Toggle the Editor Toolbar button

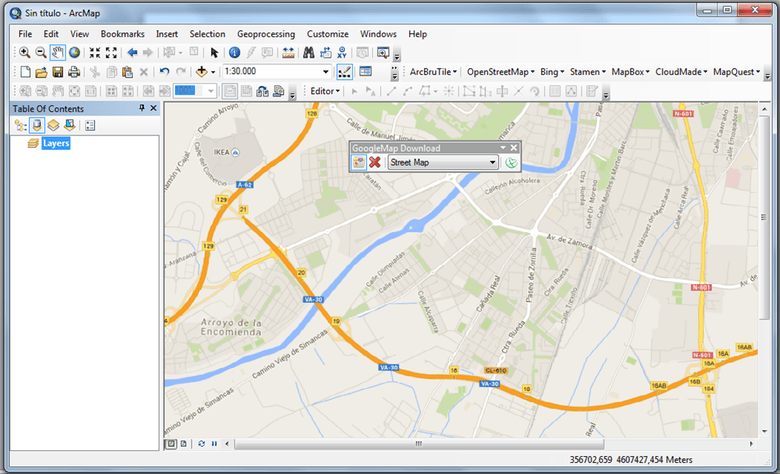pos(345,72)
